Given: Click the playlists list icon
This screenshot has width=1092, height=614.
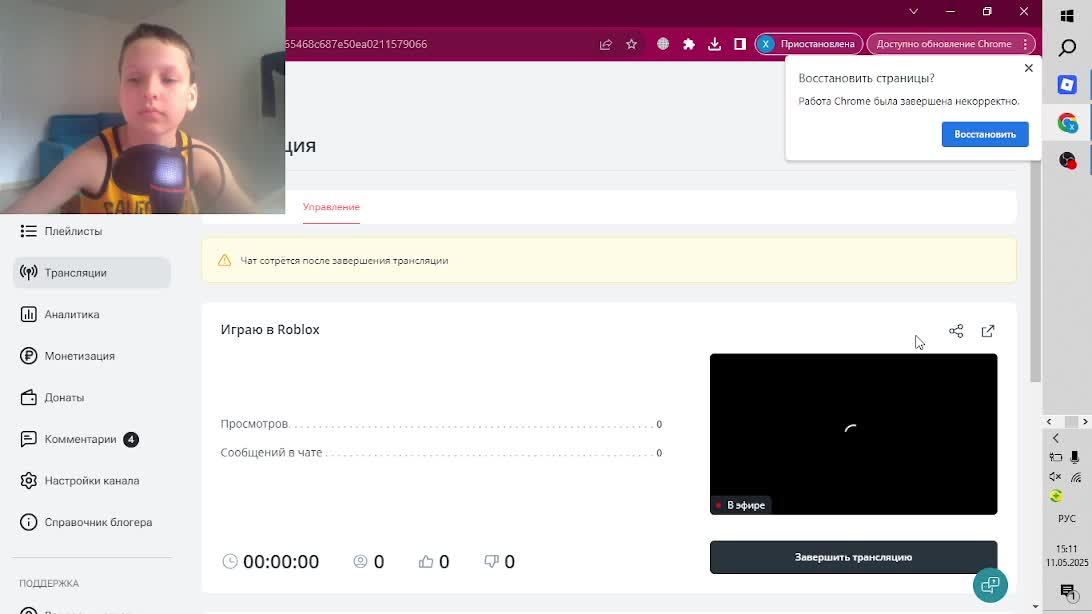Looking at the screenshot, I should [29, 231].
